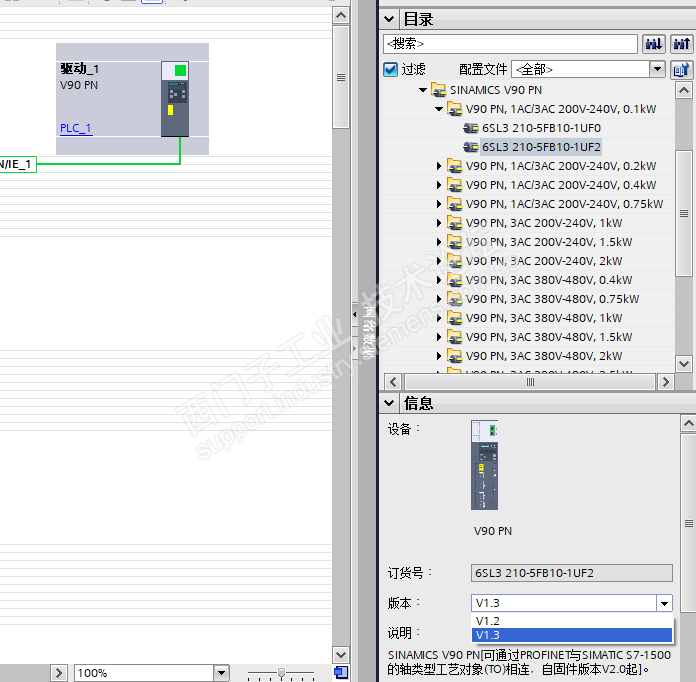Click the SINAMICS V90 PN folder icon
The image size is (696, 682).
point(439,90)
